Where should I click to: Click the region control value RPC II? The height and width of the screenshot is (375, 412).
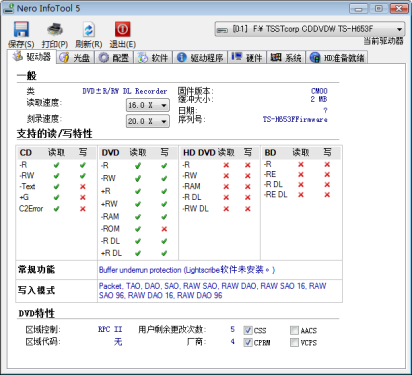(x=110, y=329)
